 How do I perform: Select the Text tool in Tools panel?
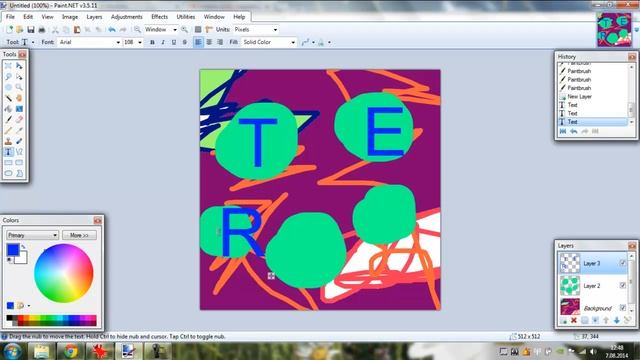[8, 152]
